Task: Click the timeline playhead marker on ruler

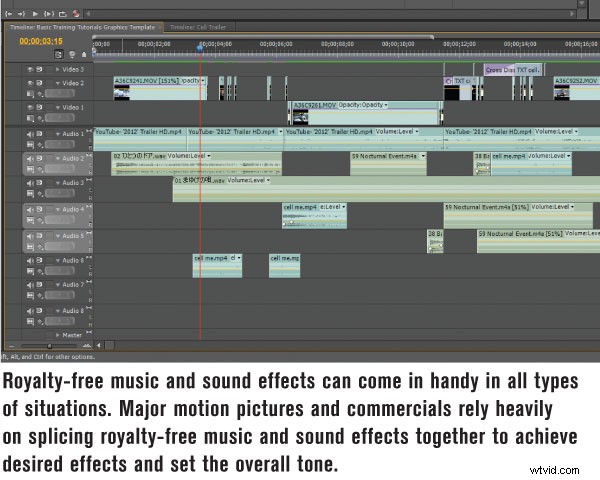Action: 200,48
